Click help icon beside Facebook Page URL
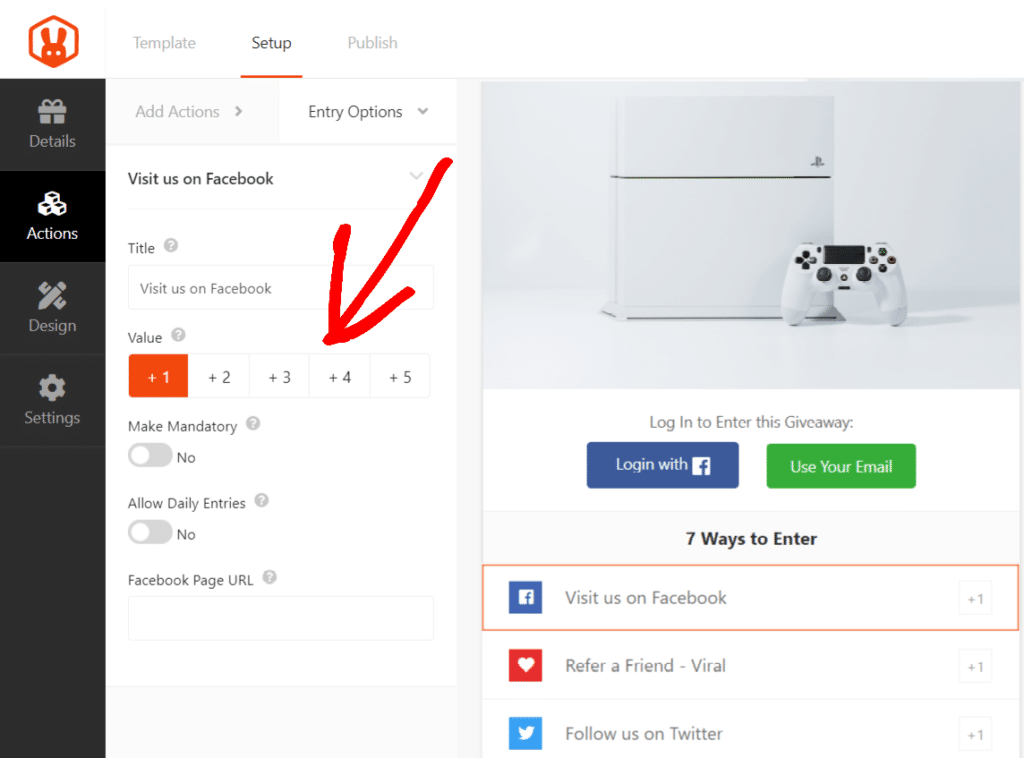Screen dimensions: 1024x758 (x=269, y=578)
